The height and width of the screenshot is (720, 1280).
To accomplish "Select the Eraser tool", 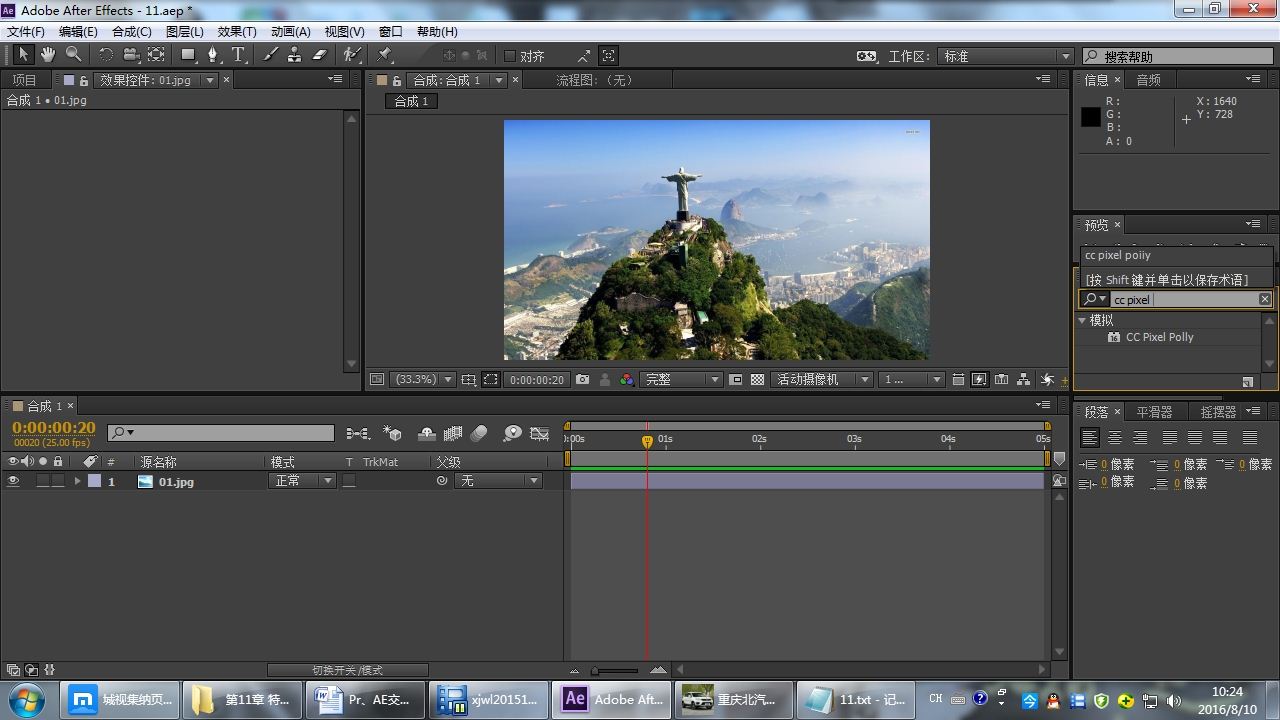I will click(x=320, y=55).
